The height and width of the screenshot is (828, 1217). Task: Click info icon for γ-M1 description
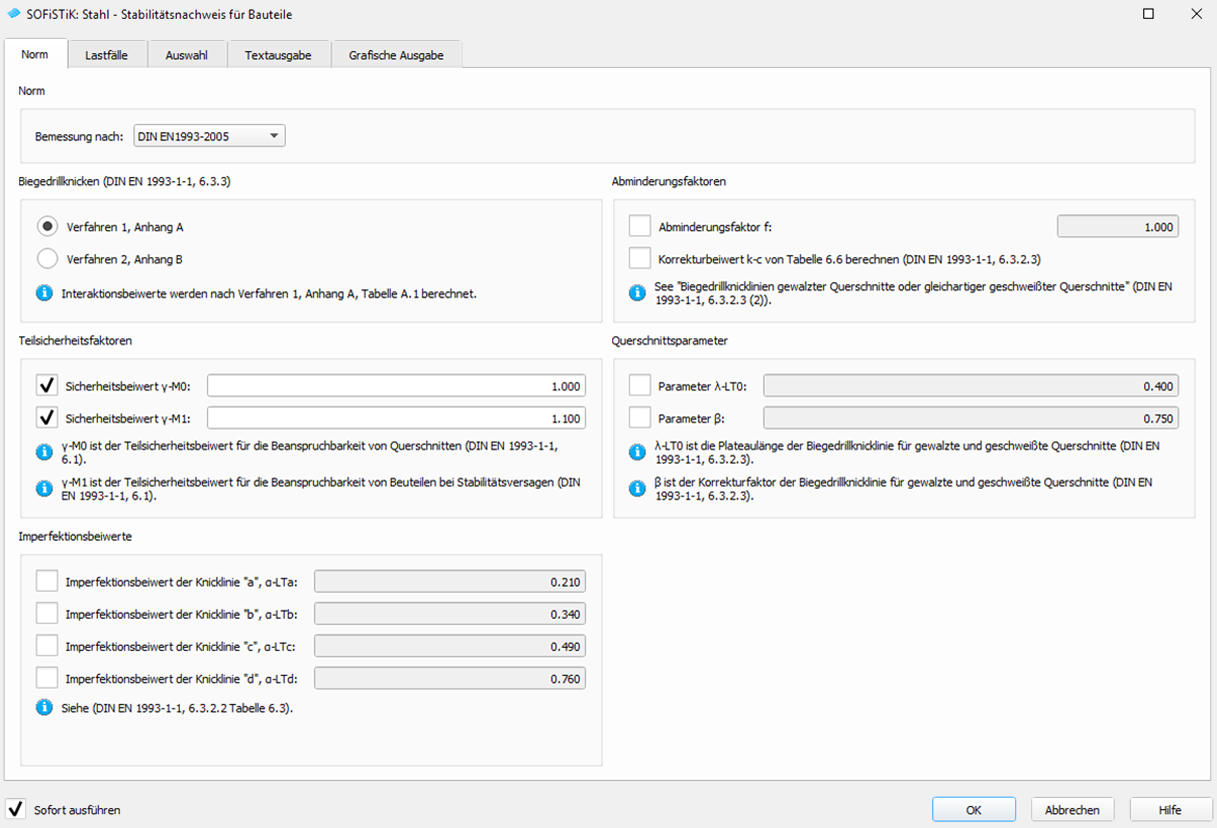click(45, 488)
